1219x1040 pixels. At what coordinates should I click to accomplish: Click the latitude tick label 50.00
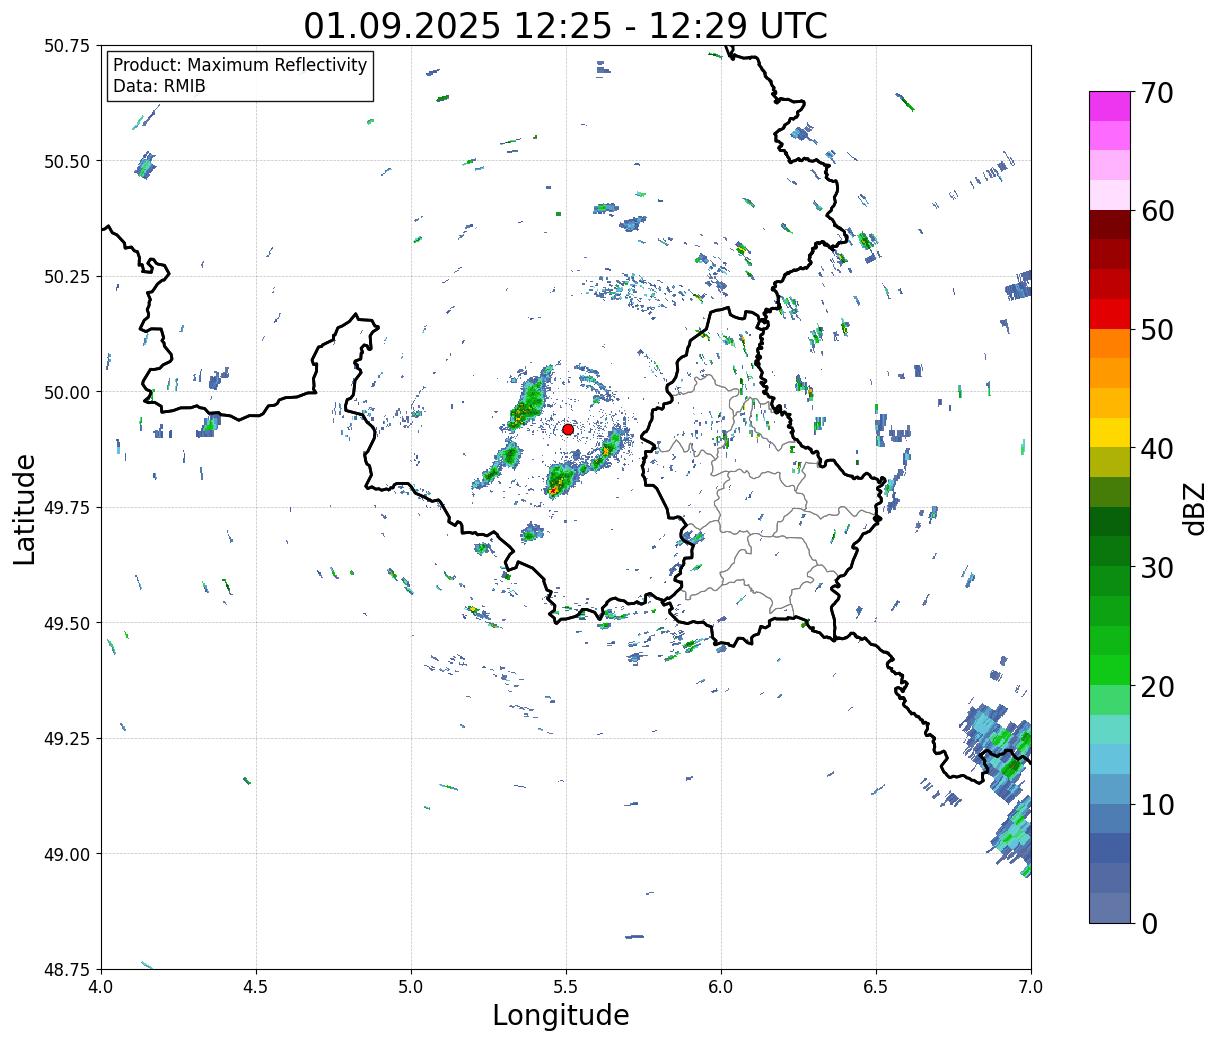[x=67, y=392]
